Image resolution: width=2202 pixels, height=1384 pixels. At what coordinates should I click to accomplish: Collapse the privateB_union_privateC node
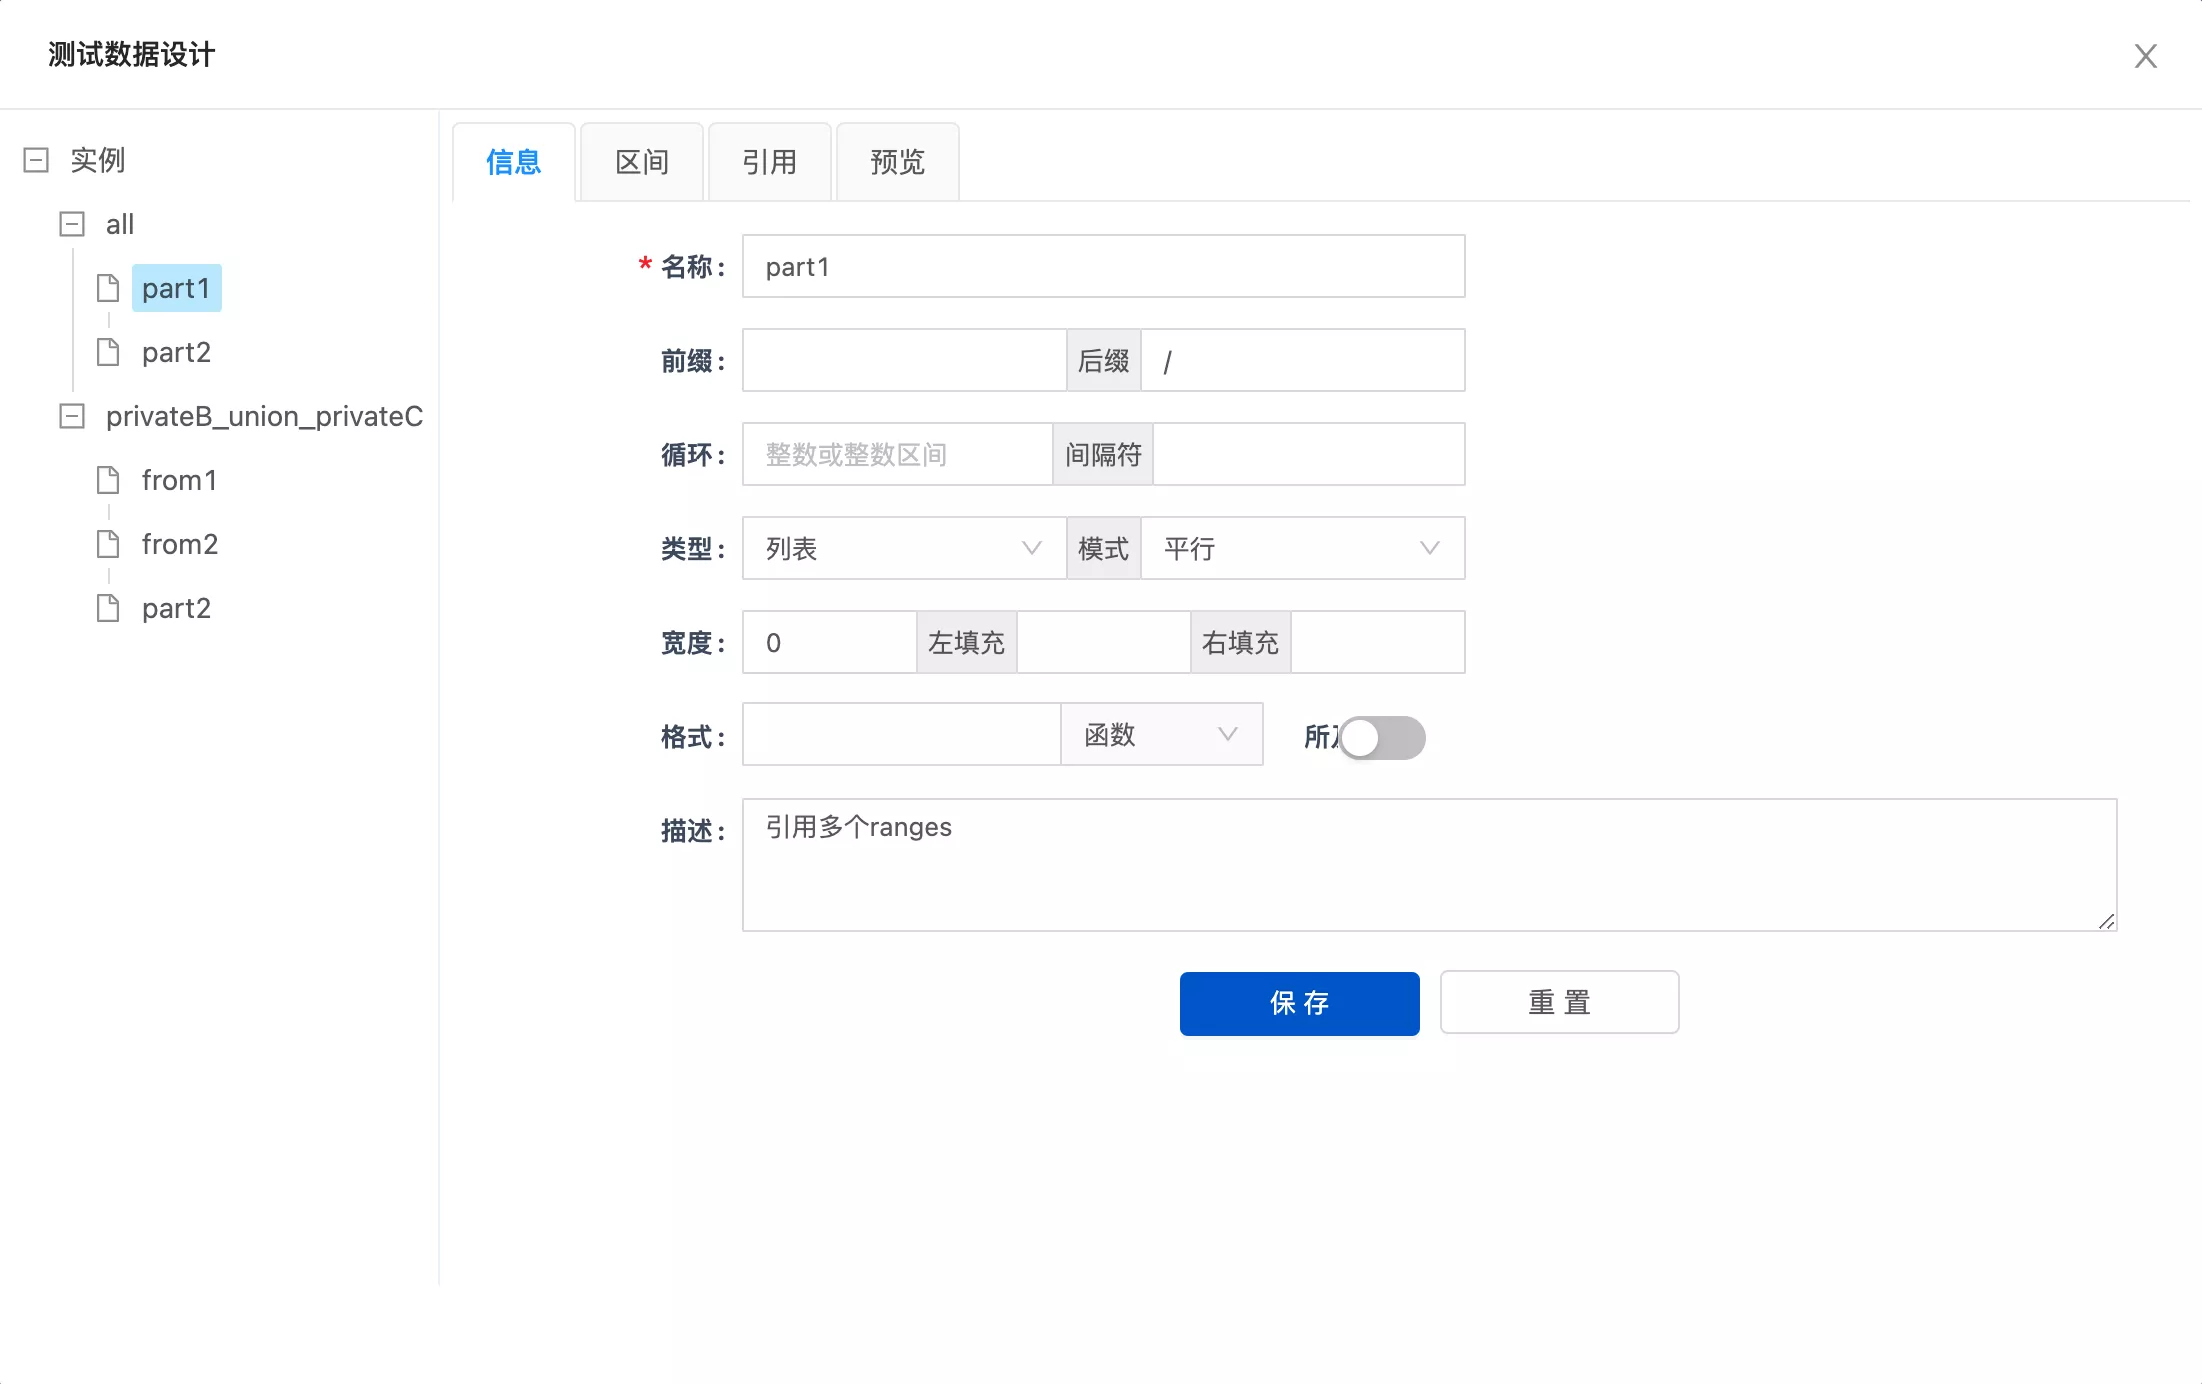pos(71,416)
